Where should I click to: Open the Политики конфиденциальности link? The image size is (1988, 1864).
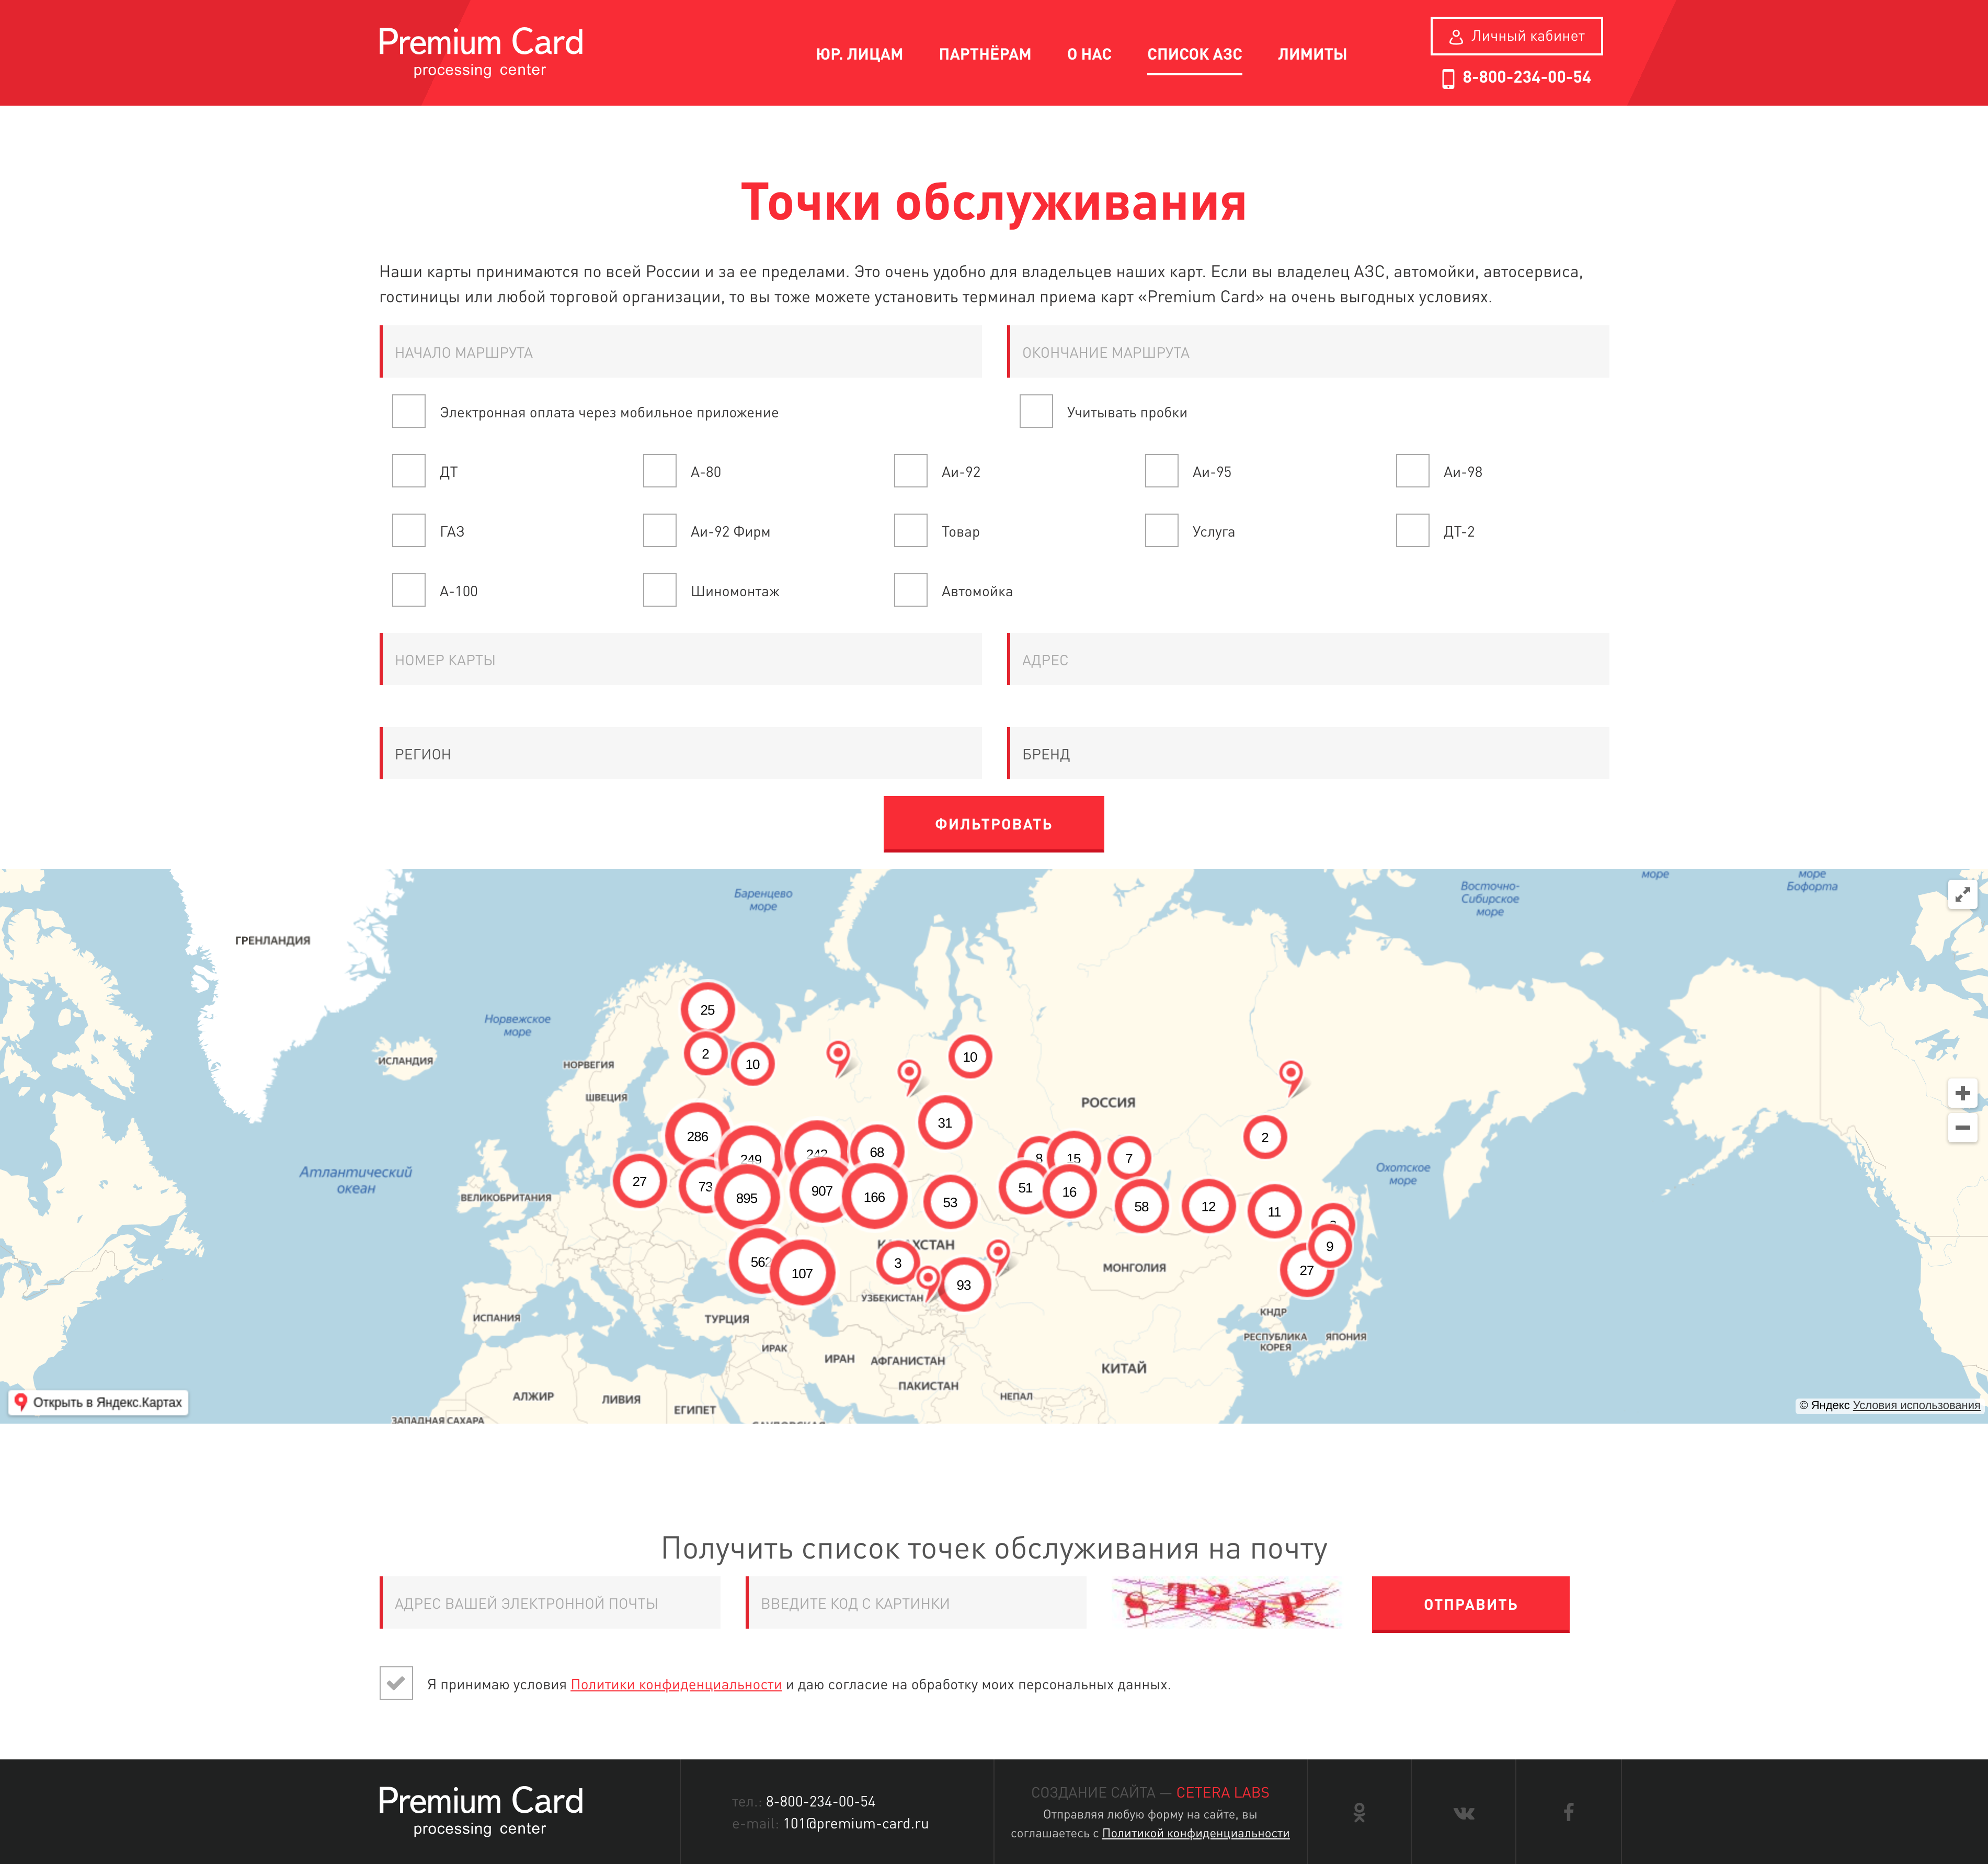(675, 1683)
